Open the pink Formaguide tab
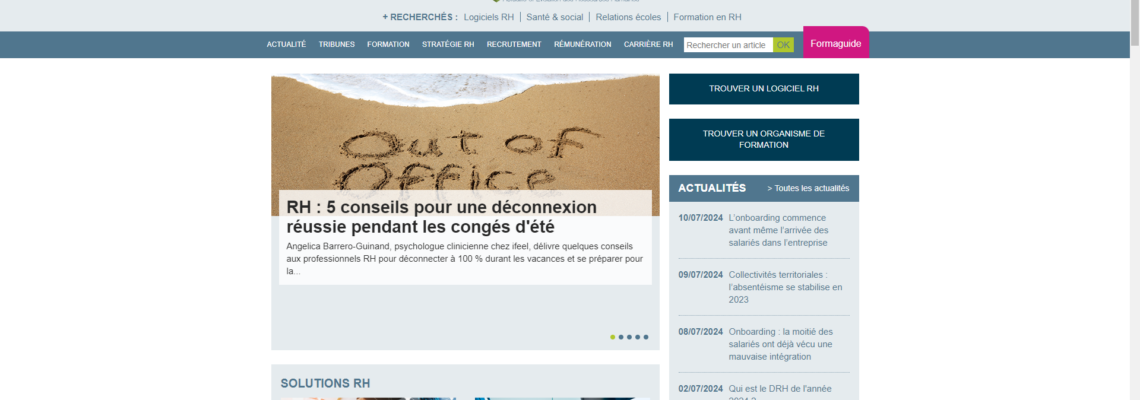This screenshot has width=1140, height=400. click(835, 44)
